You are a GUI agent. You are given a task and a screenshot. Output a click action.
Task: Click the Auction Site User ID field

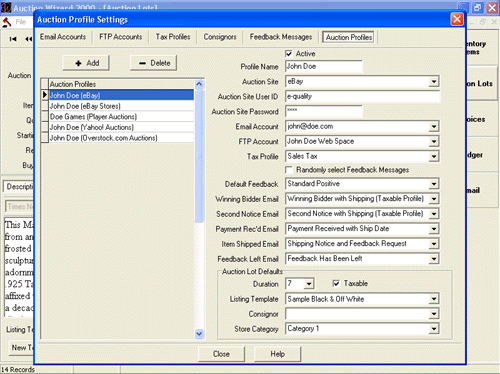pyautogui.click(x=362, y=96)
